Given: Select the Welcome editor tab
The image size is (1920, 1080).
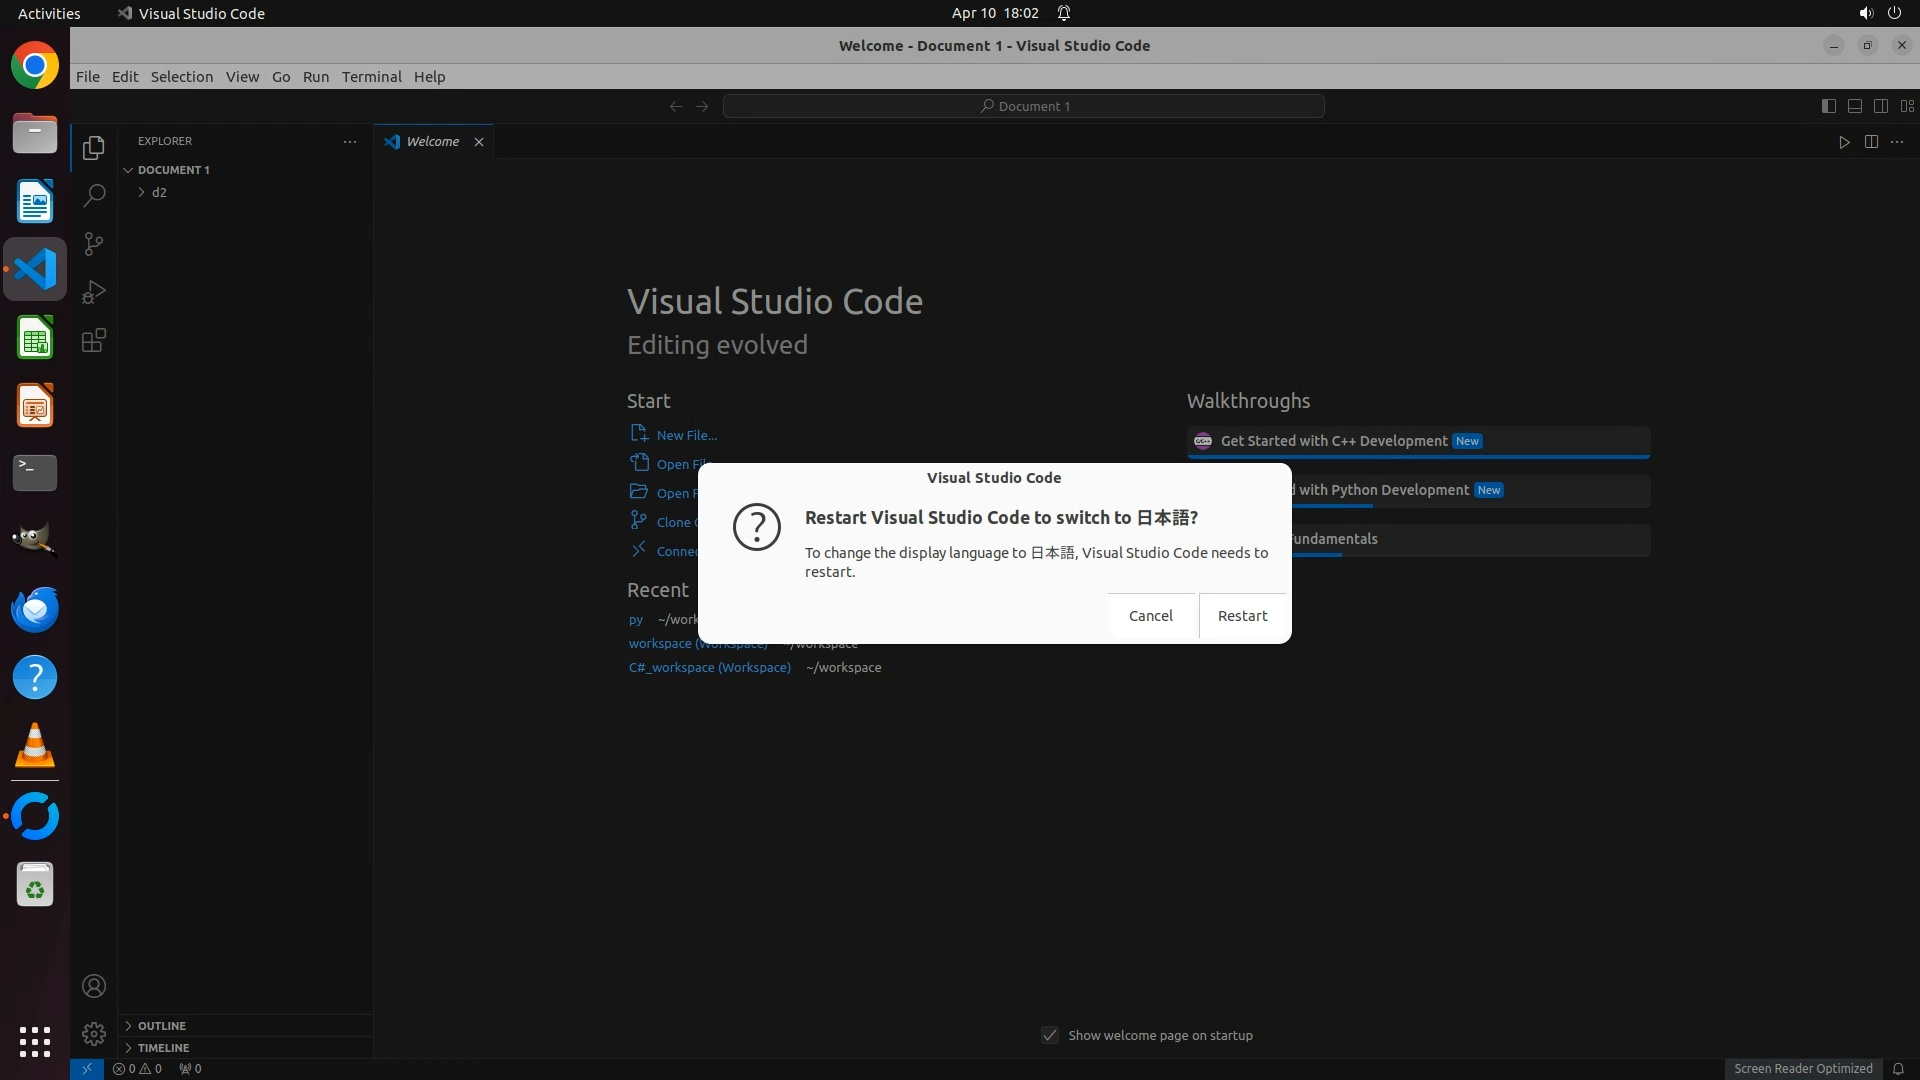Looking at the screenshot, I should pyautogui.click(x=432, y=142).
